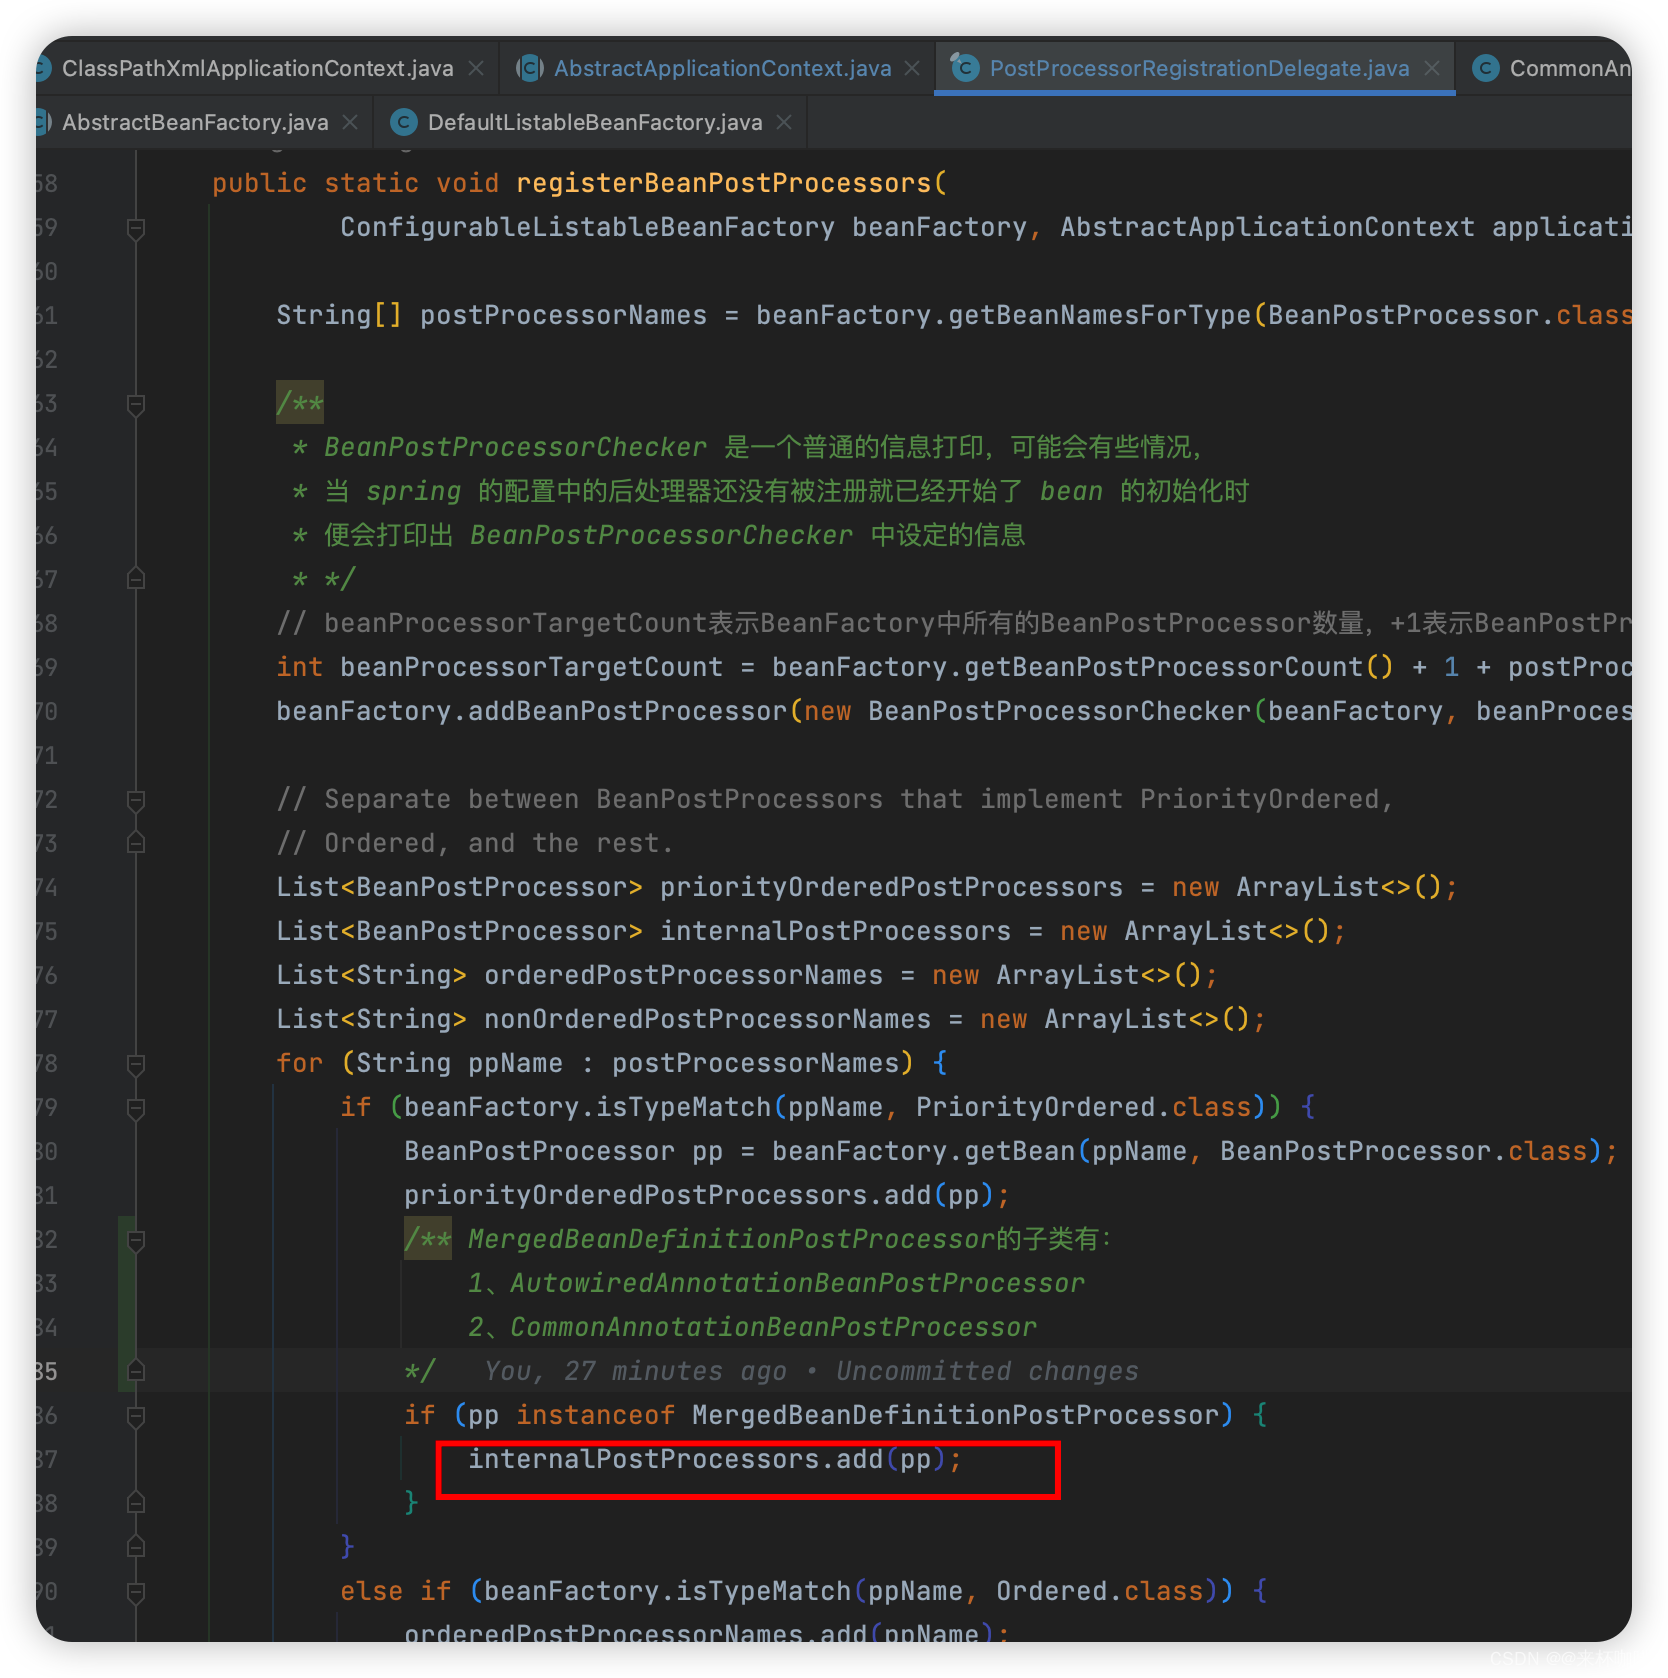The image size is (1668, 1678).
Task: Click internalPostProcessors.add(pp) statement
Action: click(x=715, y=1459)
